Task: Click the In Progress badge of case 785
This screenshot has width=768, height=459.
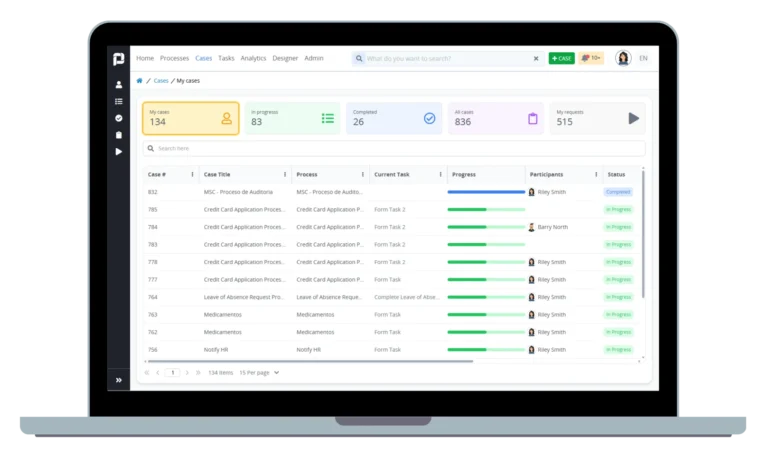Action: 618,210
